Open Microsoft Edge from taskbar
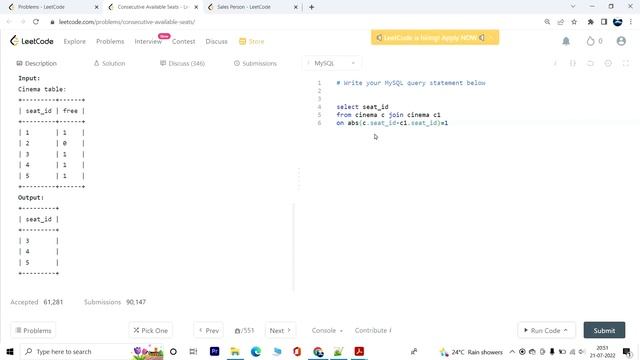Viewport: 640px width, 360px height. (256, 351)
